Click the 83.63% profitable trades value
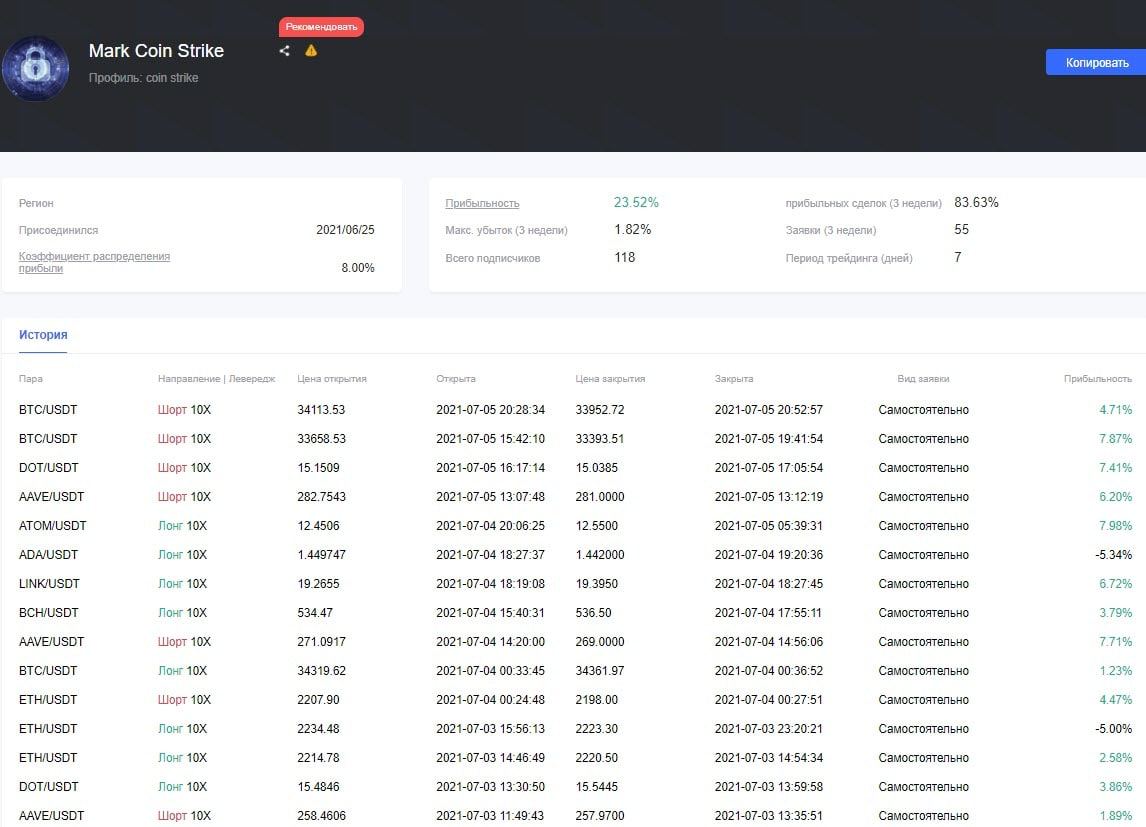Viewport: 1146px width, 827px height. (x=976, y=202)
